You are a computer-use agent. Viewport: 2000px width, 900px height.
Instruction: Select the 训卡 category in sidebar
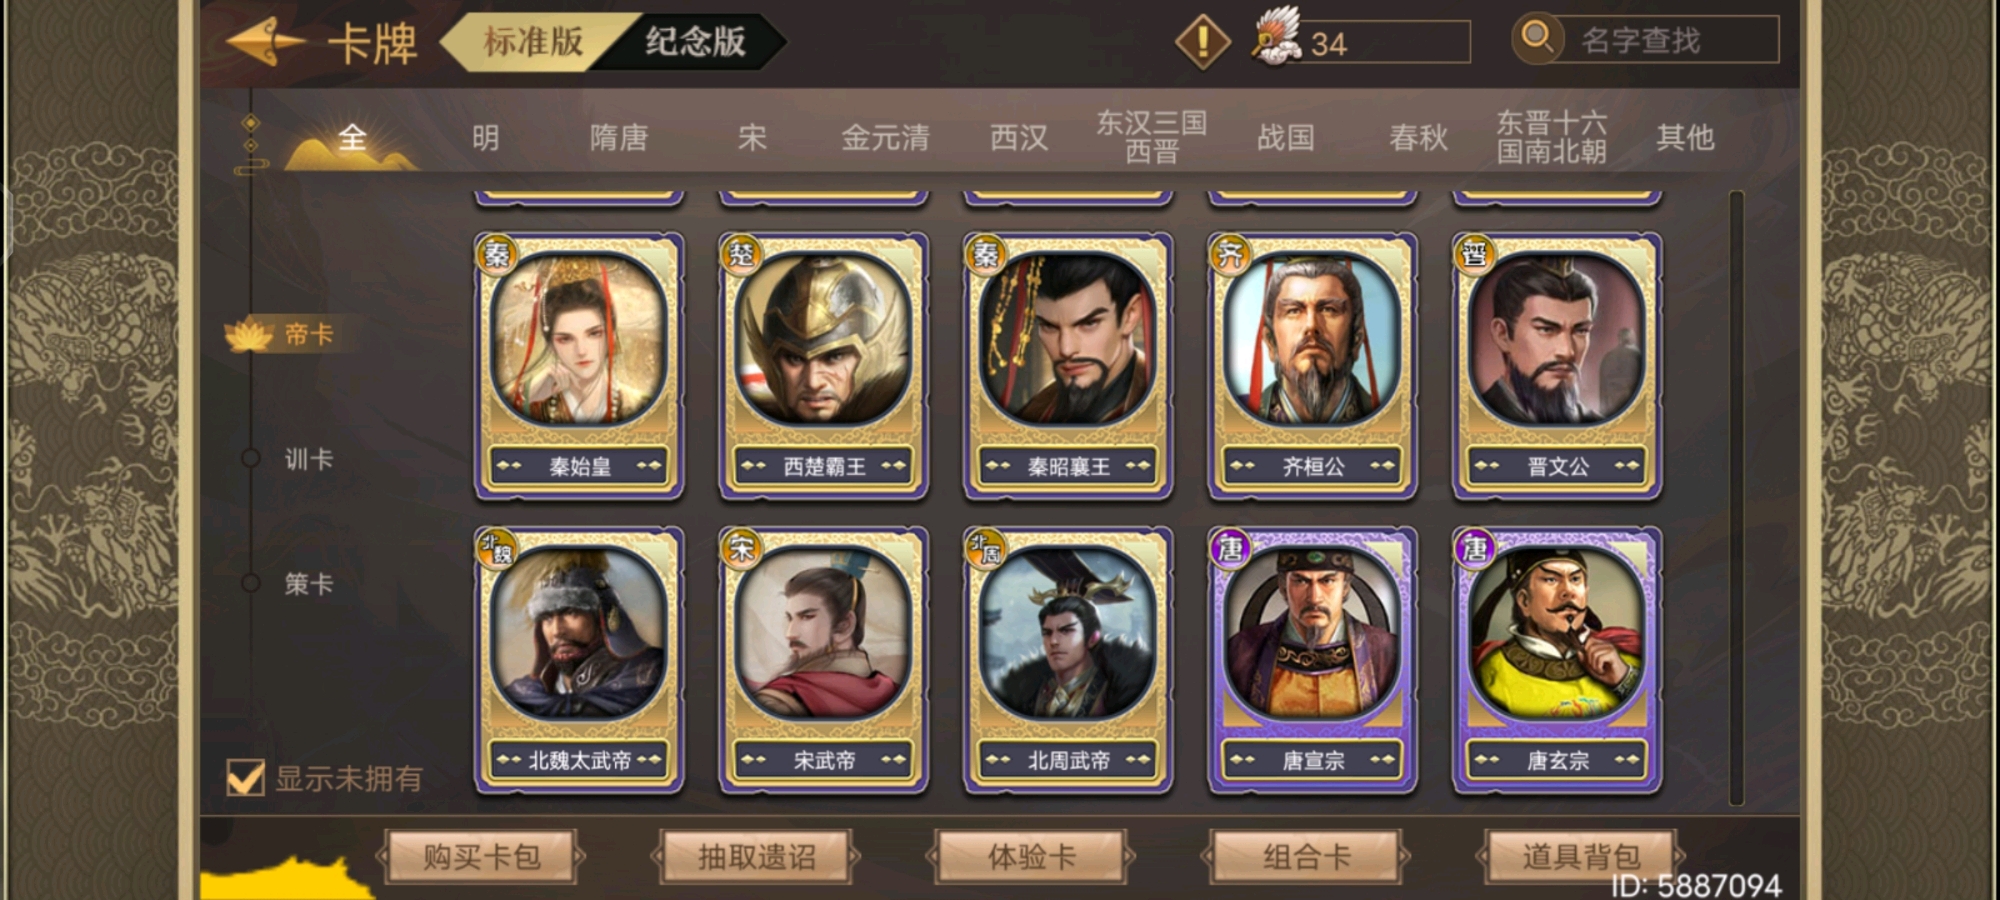308,459
